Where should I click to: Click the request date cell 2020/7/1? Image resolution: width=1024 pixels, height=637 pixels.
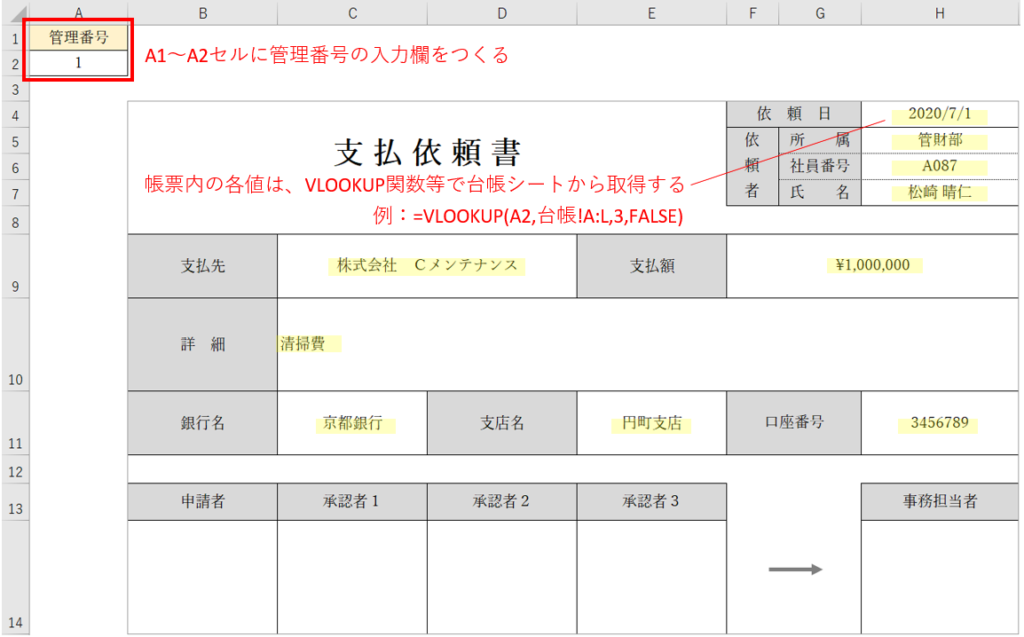click(939, 114)
